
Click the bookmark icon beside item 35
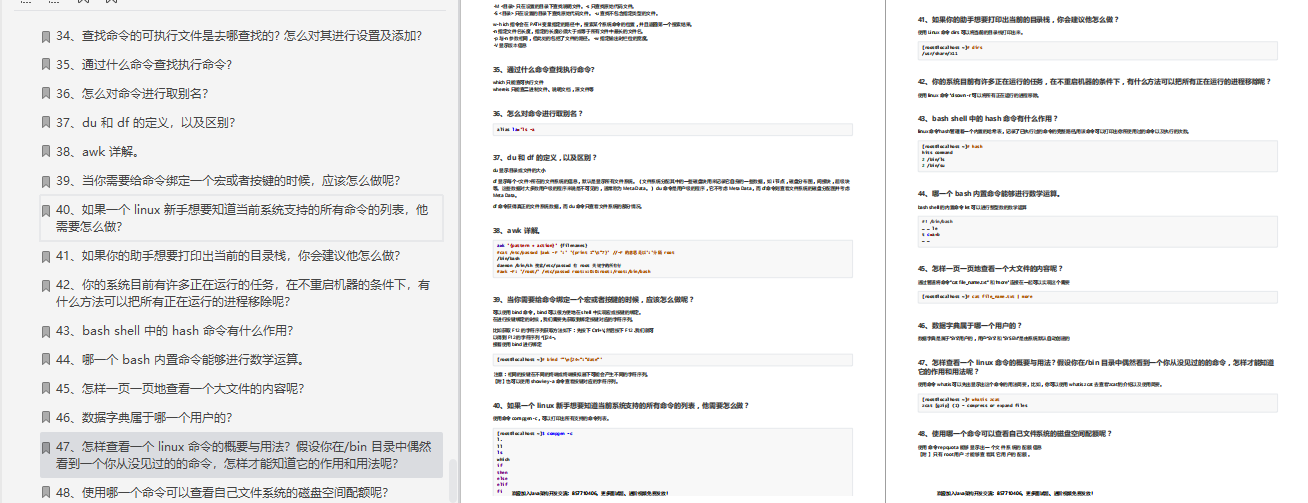(x=46, y=65)
